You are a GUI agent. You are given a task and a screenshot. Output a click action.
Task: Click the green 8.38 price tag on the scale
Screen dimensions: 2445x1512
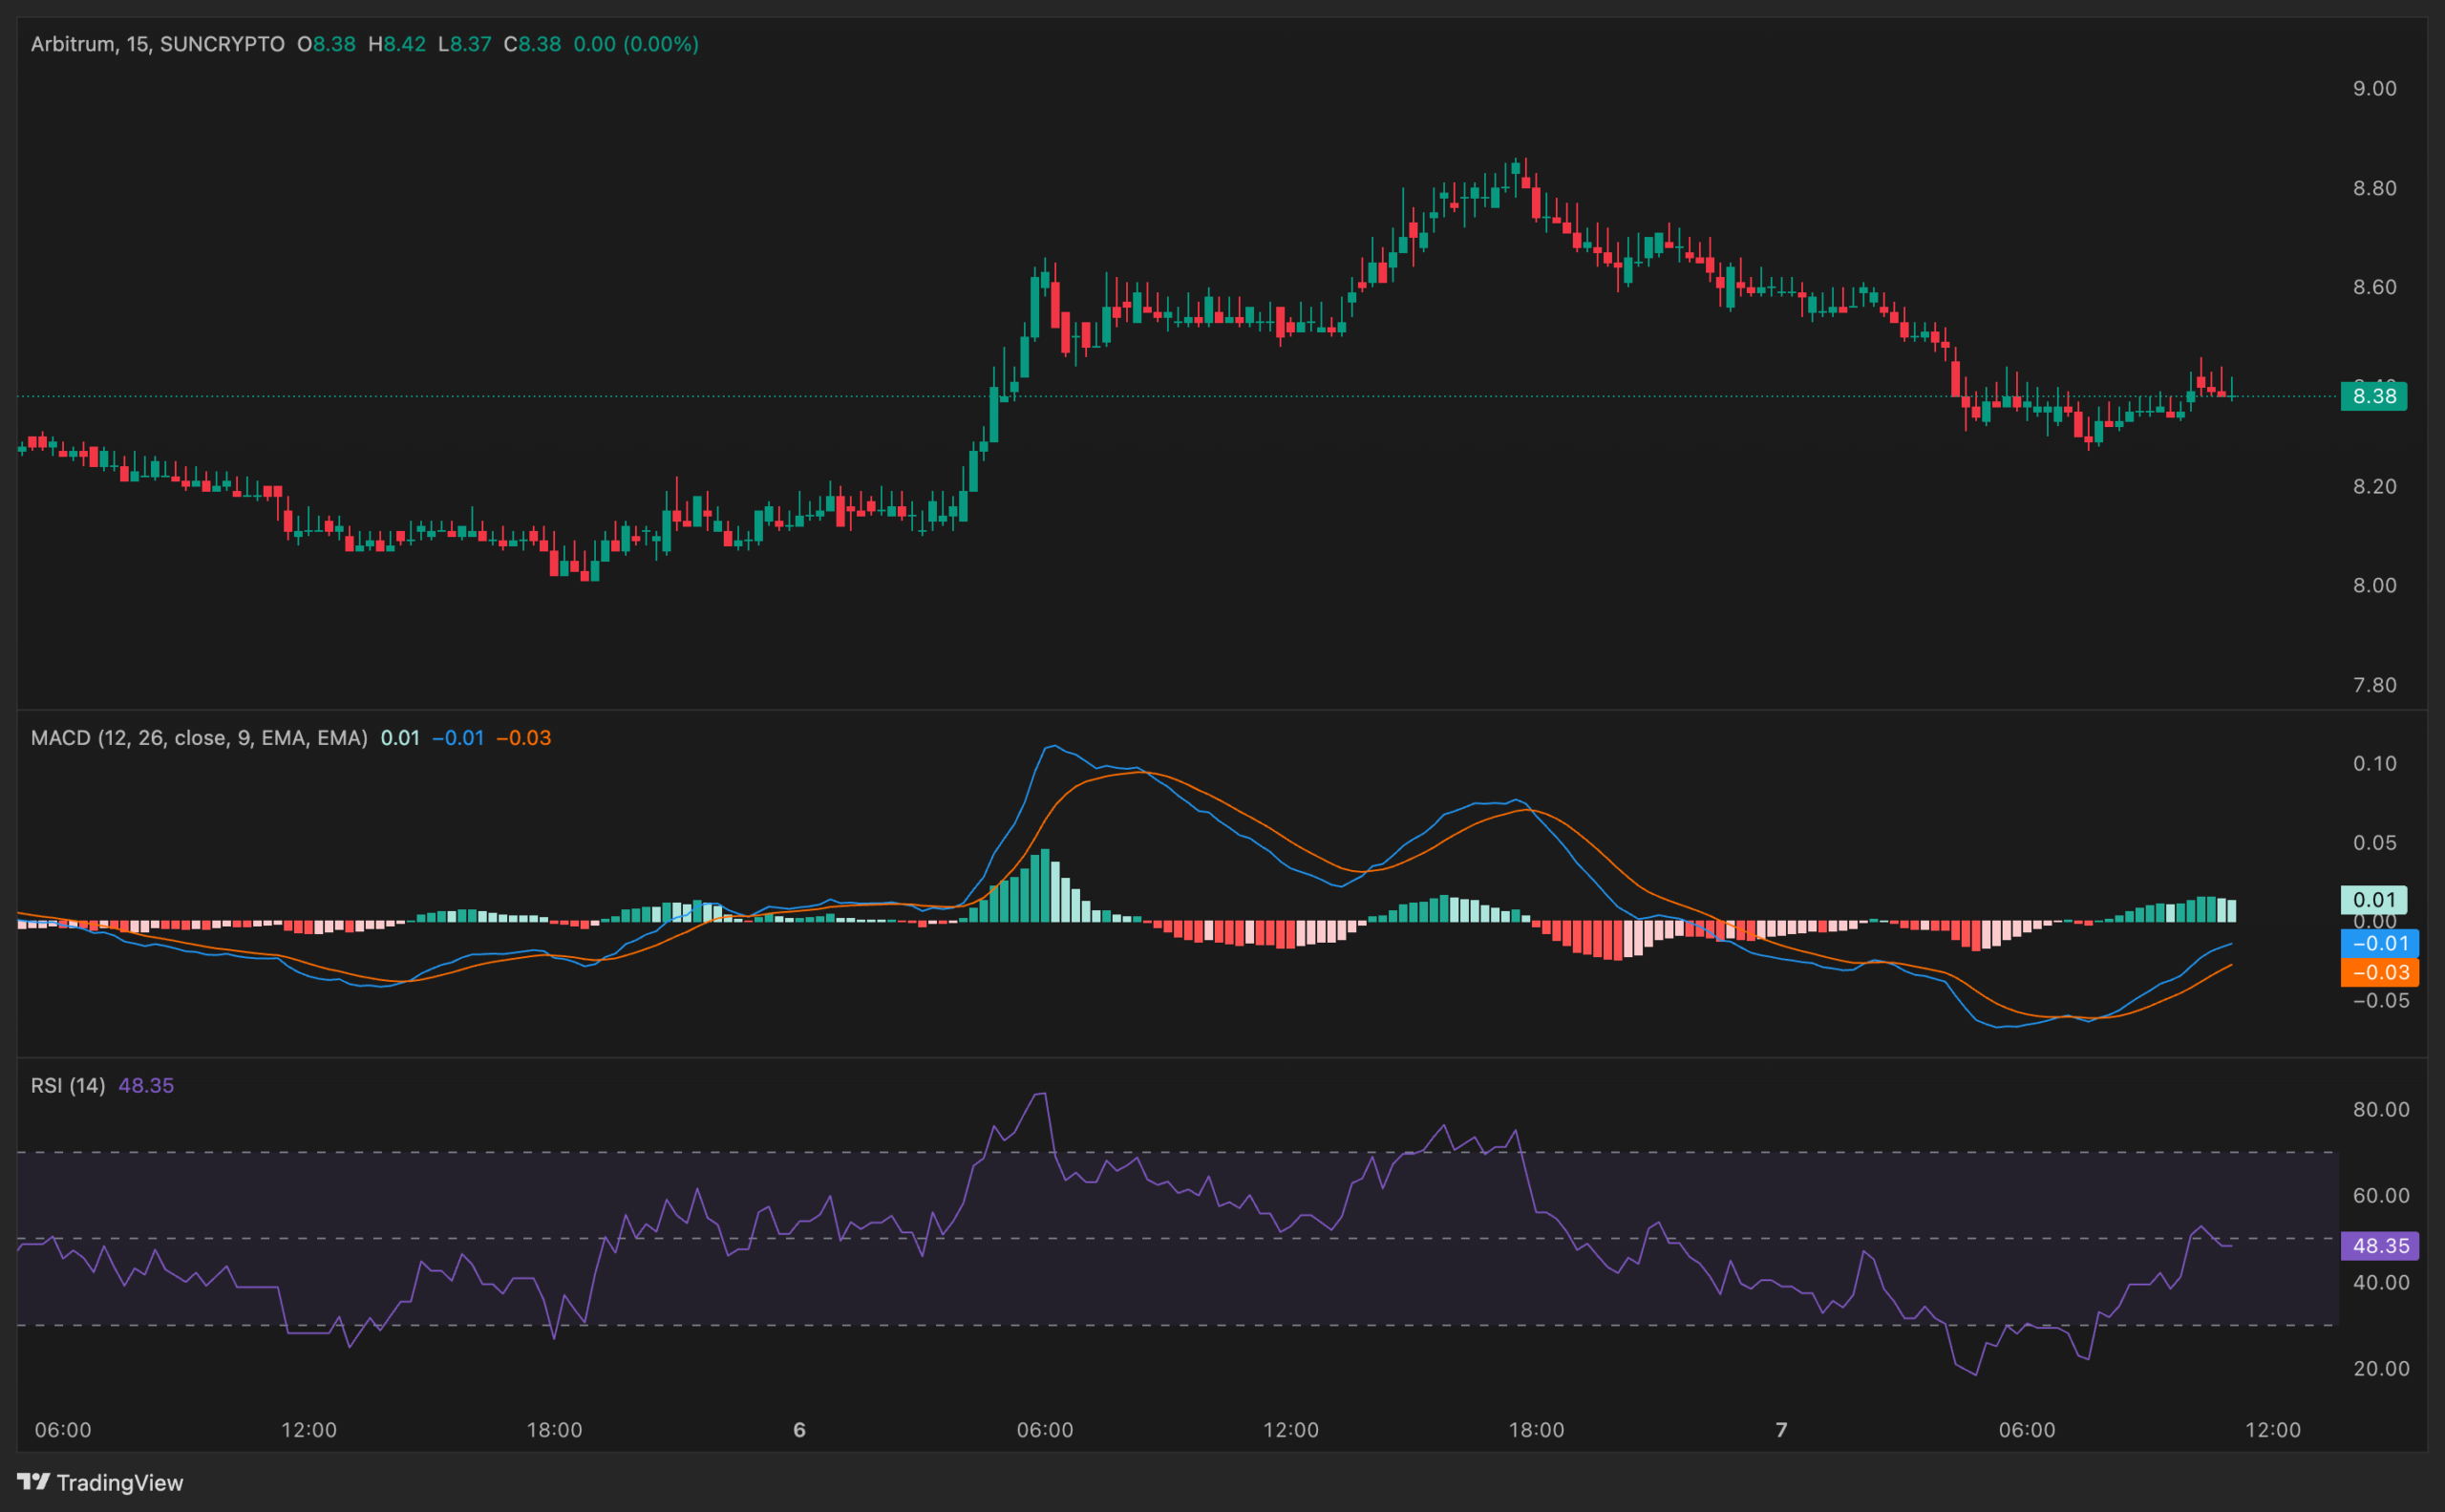[2375, 396]
